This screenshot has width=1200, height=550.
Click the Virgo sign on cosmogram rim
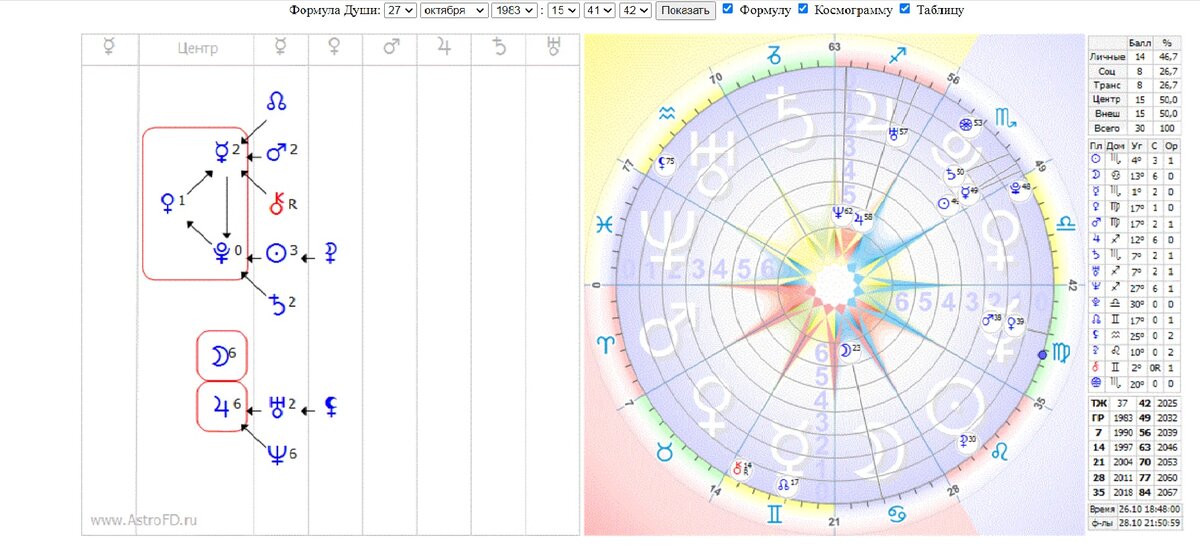tap(1060, 352)
